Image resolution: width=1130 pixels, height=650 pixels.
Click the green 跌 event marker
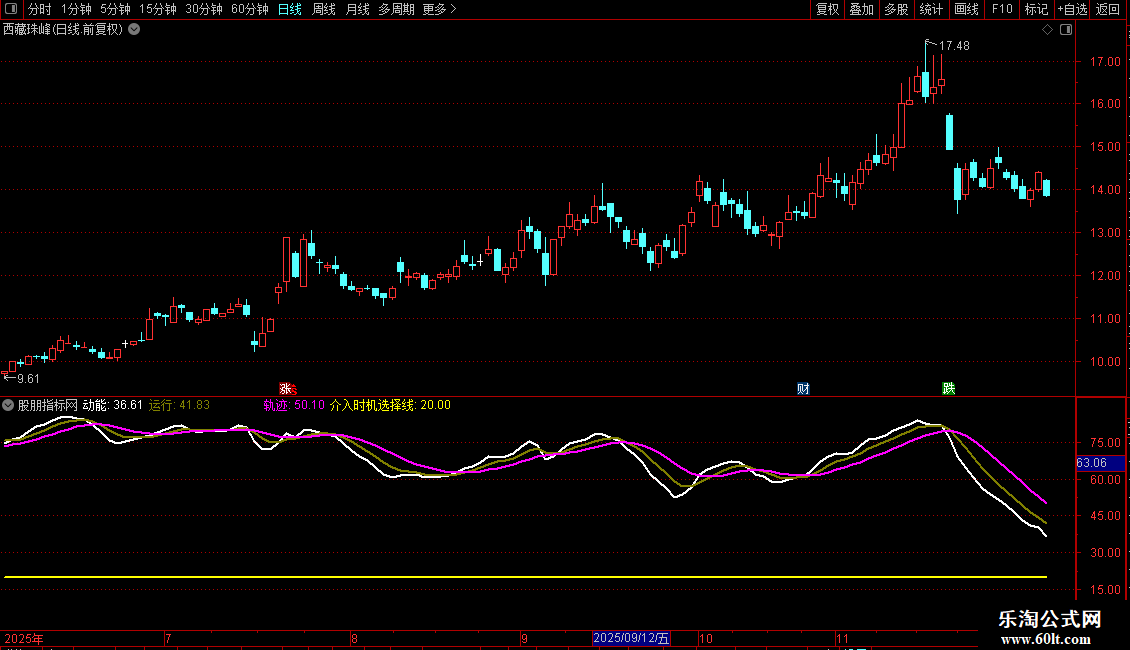point(948,388)
